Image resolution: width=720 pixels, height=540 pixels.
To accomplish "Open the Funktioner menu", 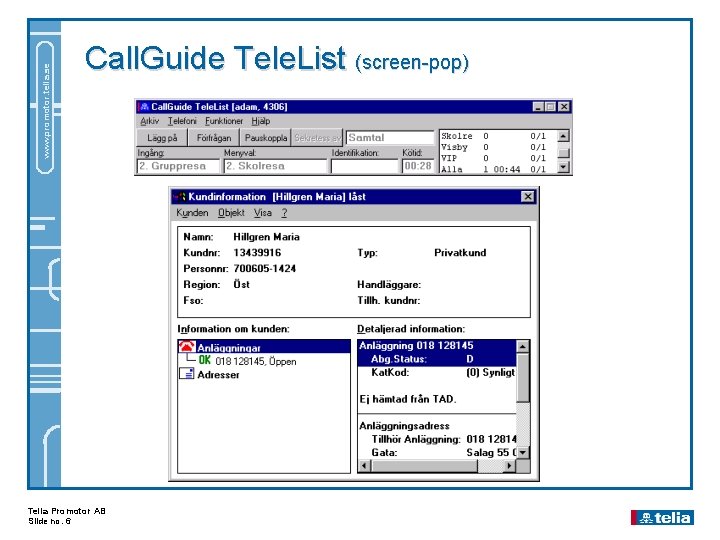I will 224,121.
